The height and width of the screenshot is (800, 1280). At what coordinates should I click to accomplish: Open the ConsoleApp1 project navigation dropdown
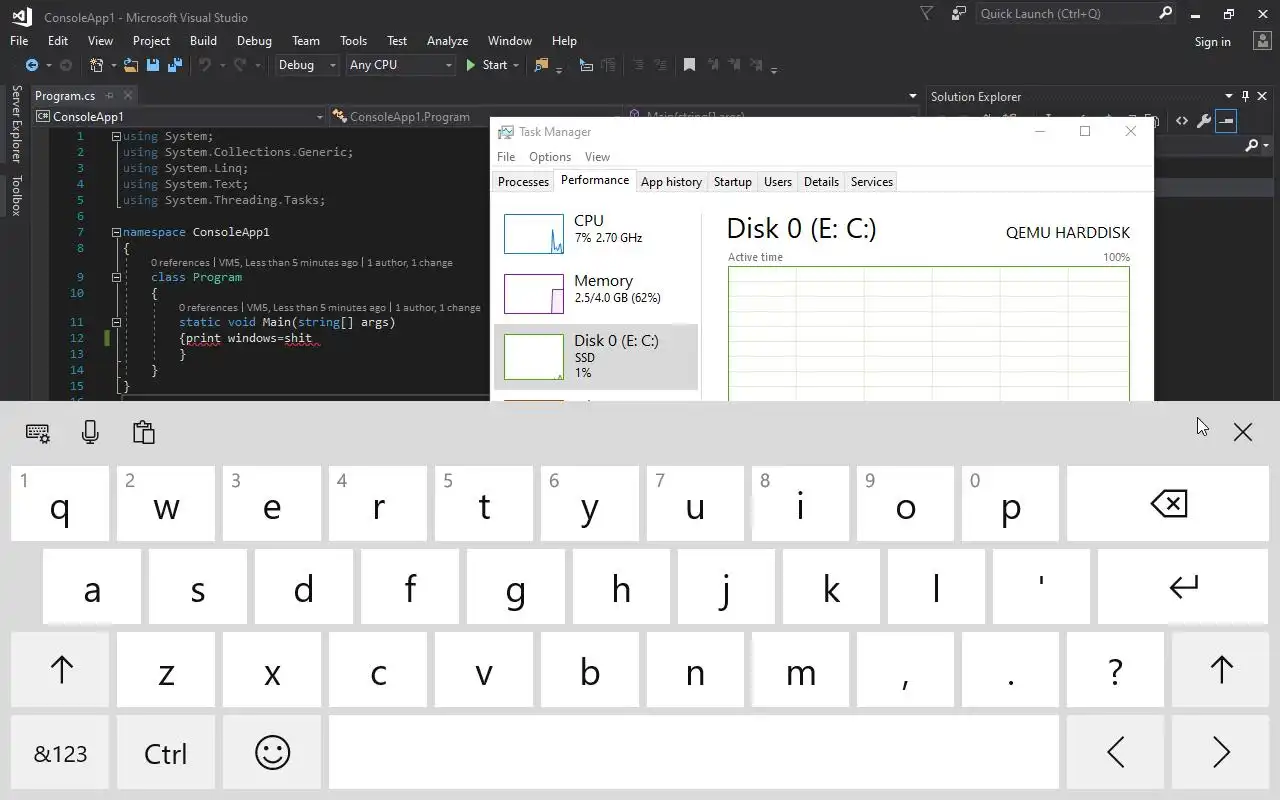pos(180,117)
